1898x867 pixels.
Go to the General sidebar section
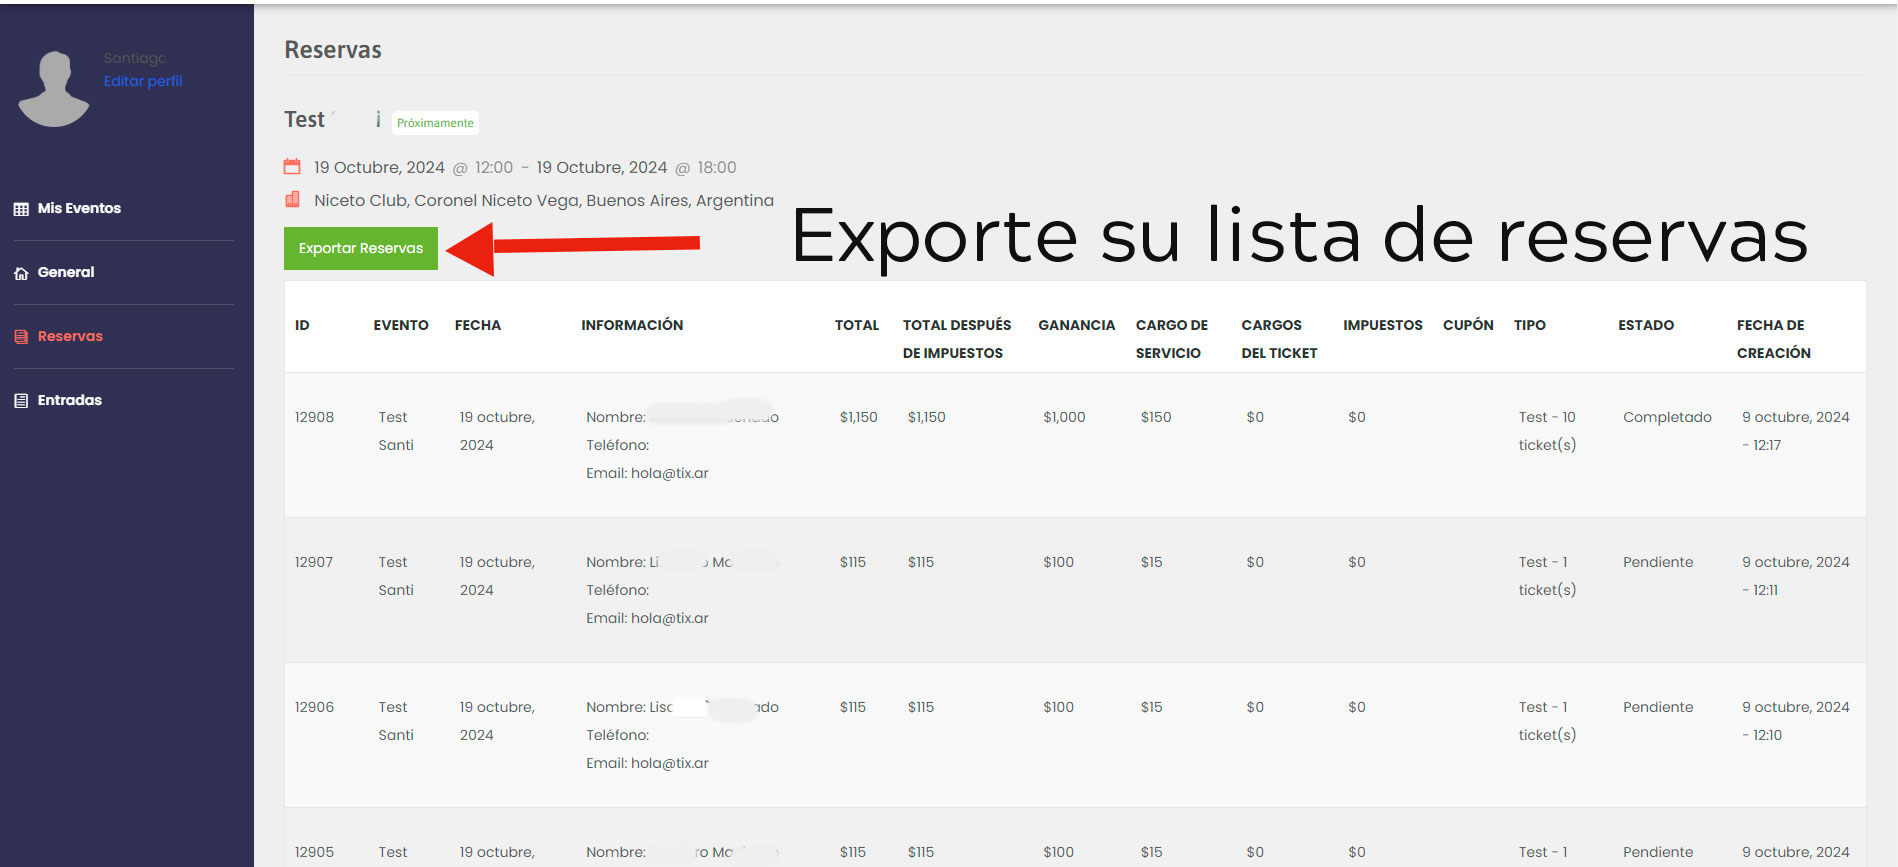tap(66, 272)
